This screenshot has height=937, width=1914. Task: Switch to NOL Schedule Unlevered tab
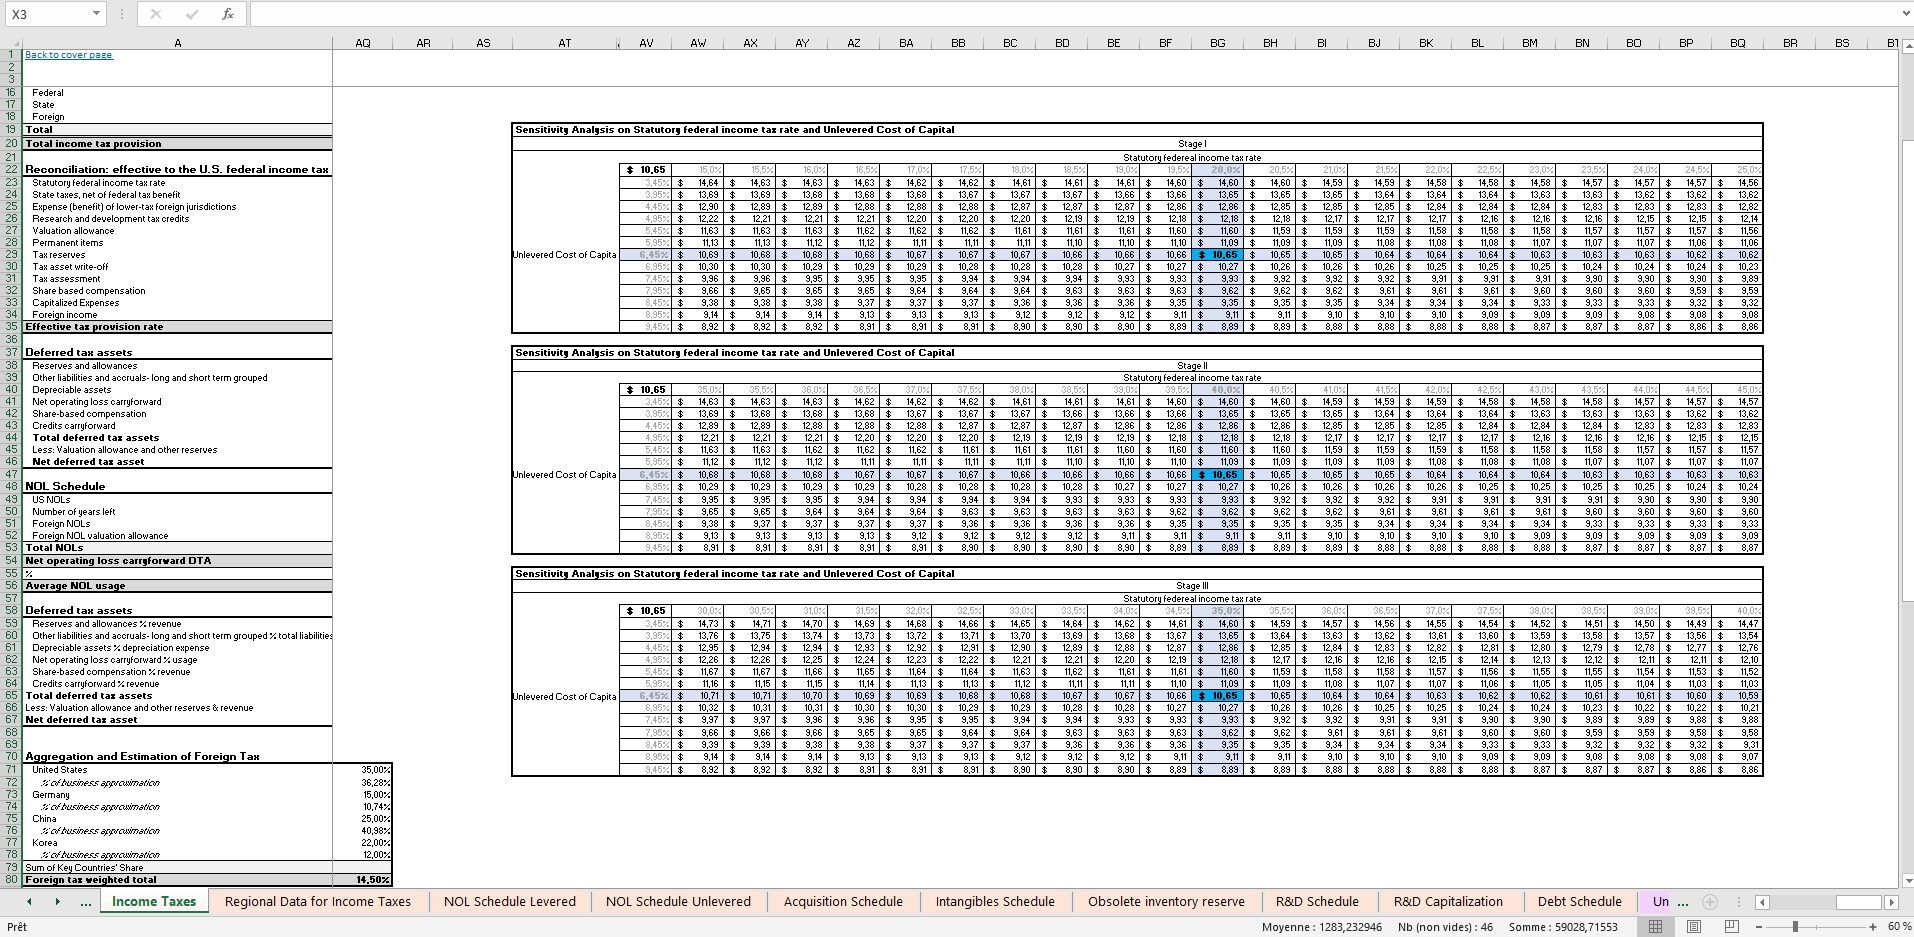click(x=678, y=901)
